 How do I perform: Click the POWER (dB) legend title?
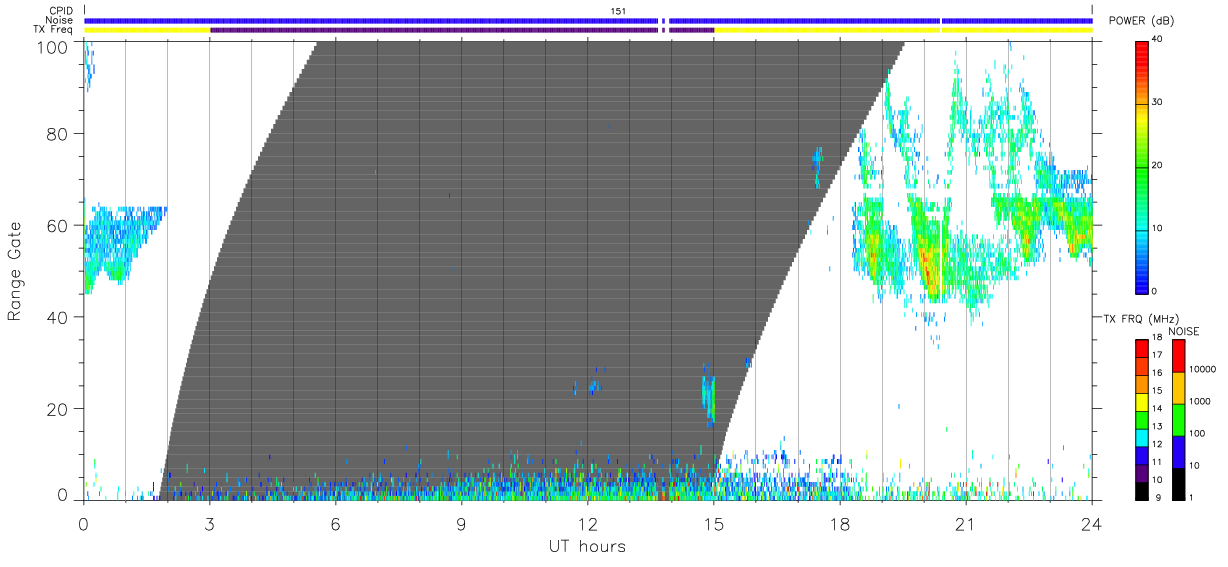coord(1141,21)
